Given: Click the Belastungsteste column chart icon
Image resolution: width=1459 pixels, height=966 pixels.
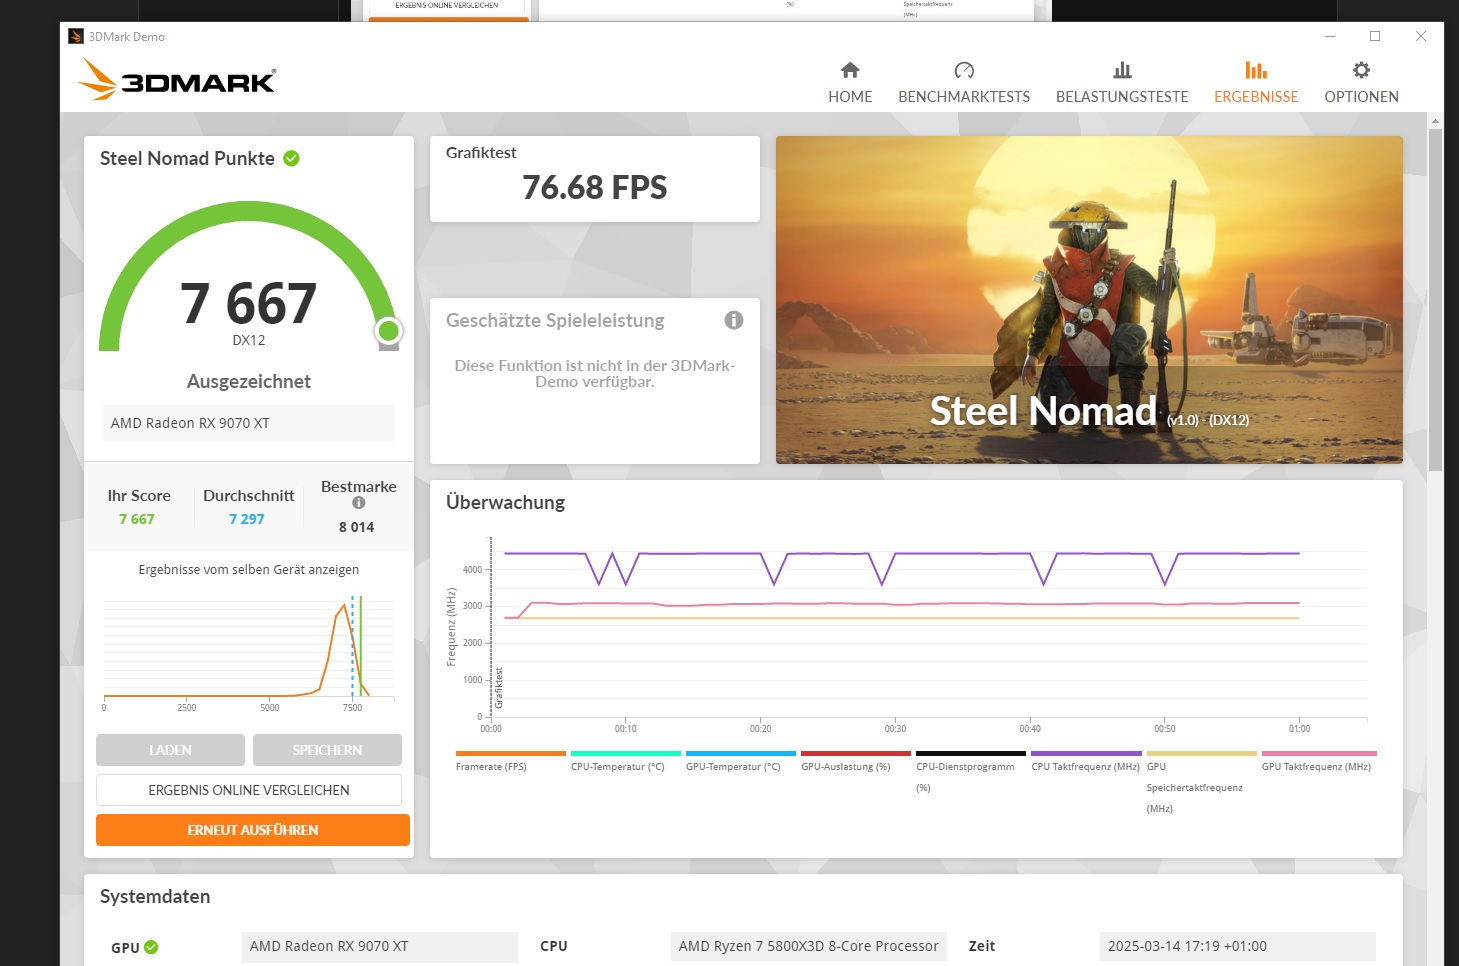Looking at the screenshot, I should coord(1121,70).
